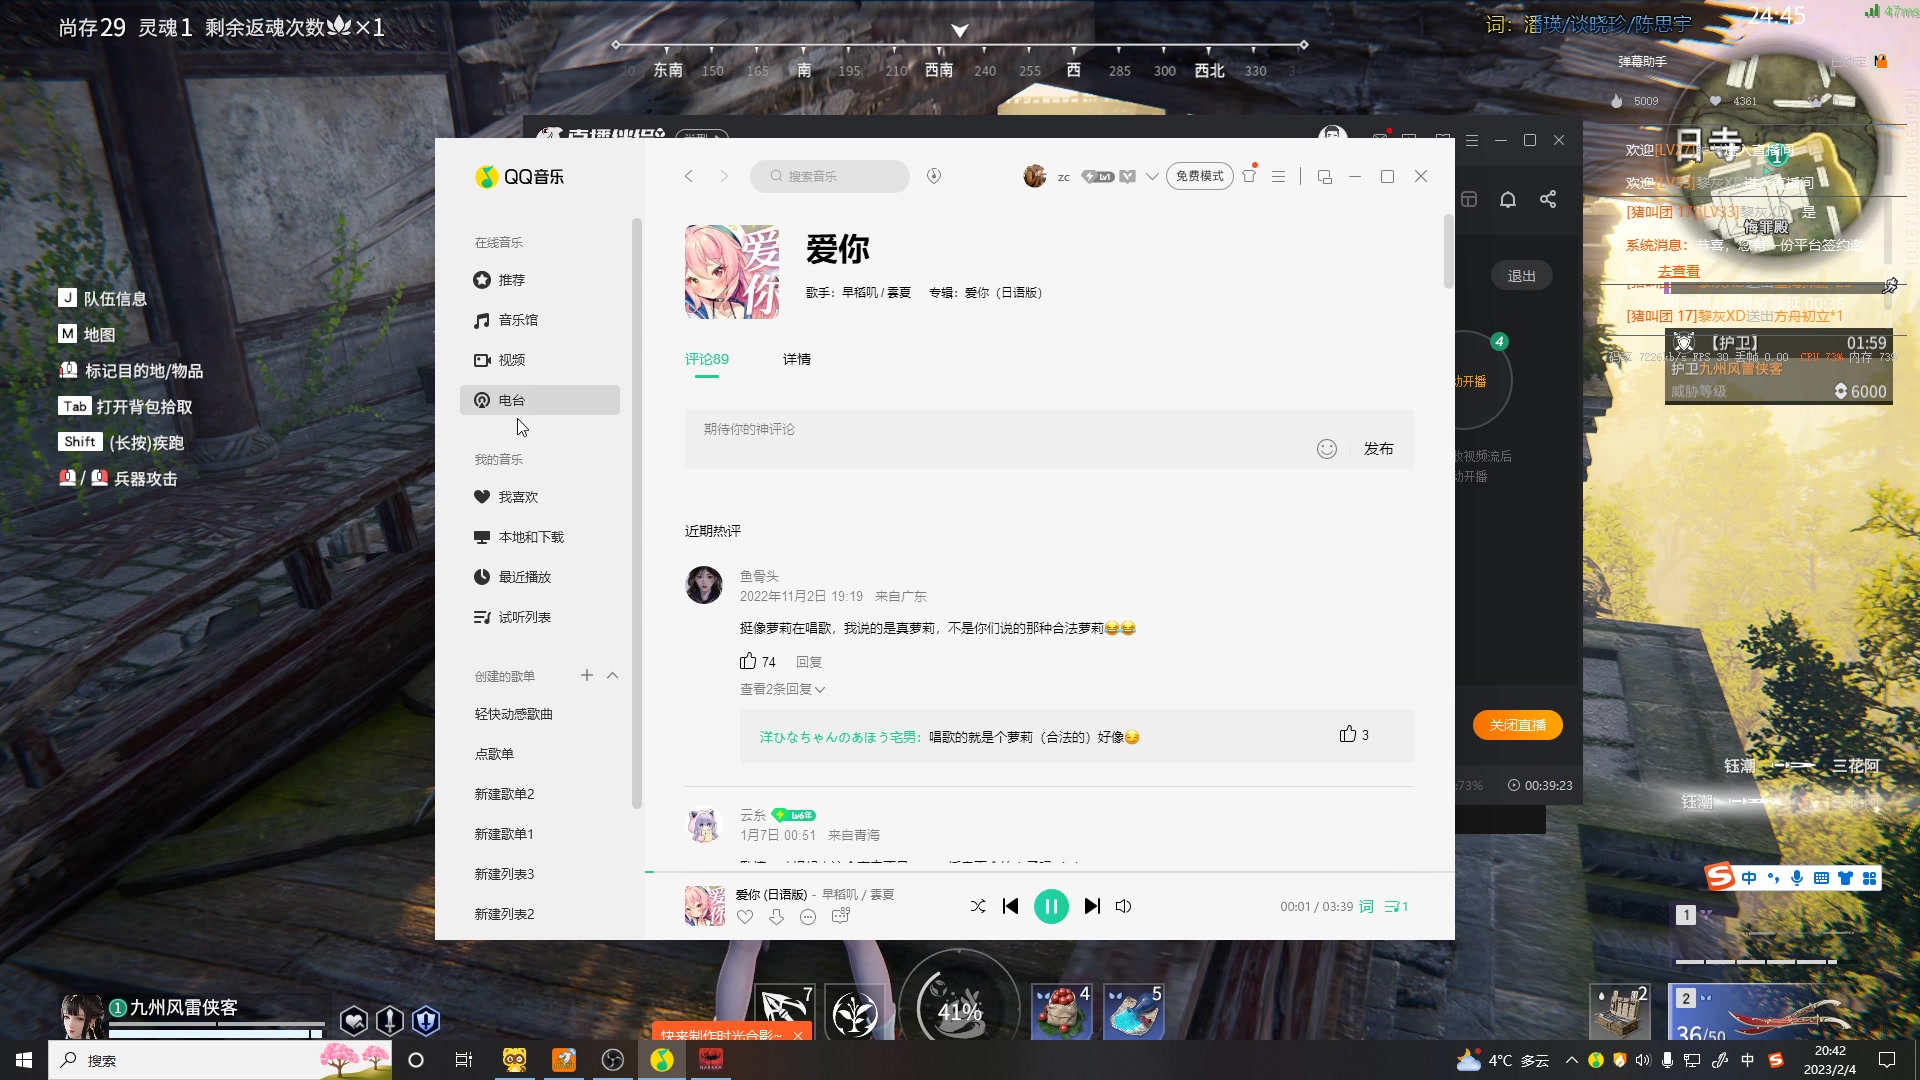Open Windows notification center
Viewport: 1920px width, 1080px height.
pos(1887,1060)
